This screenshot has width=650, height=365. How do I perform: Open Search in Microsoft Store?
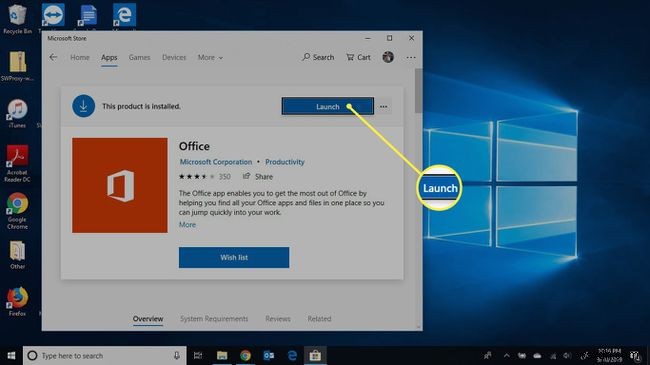coord(318,57)
